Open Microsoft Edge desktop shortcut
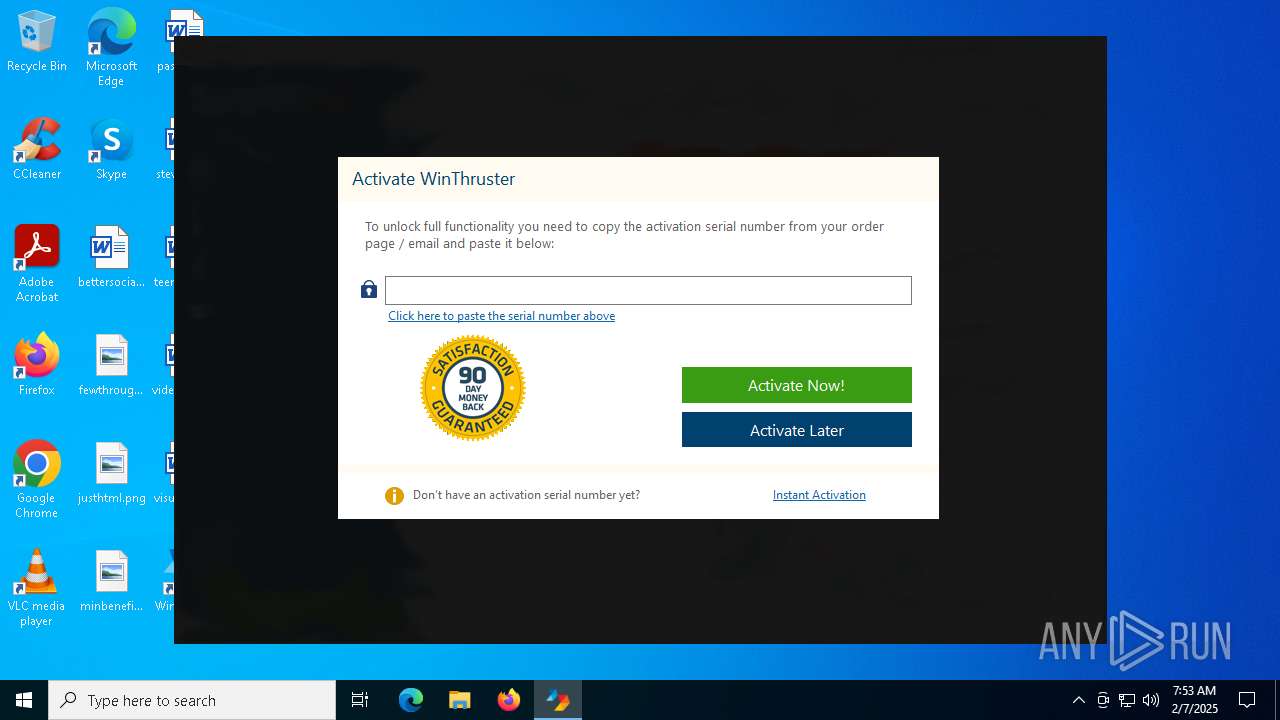Screen dimensions: 1280x720 (x=111, y=48)
